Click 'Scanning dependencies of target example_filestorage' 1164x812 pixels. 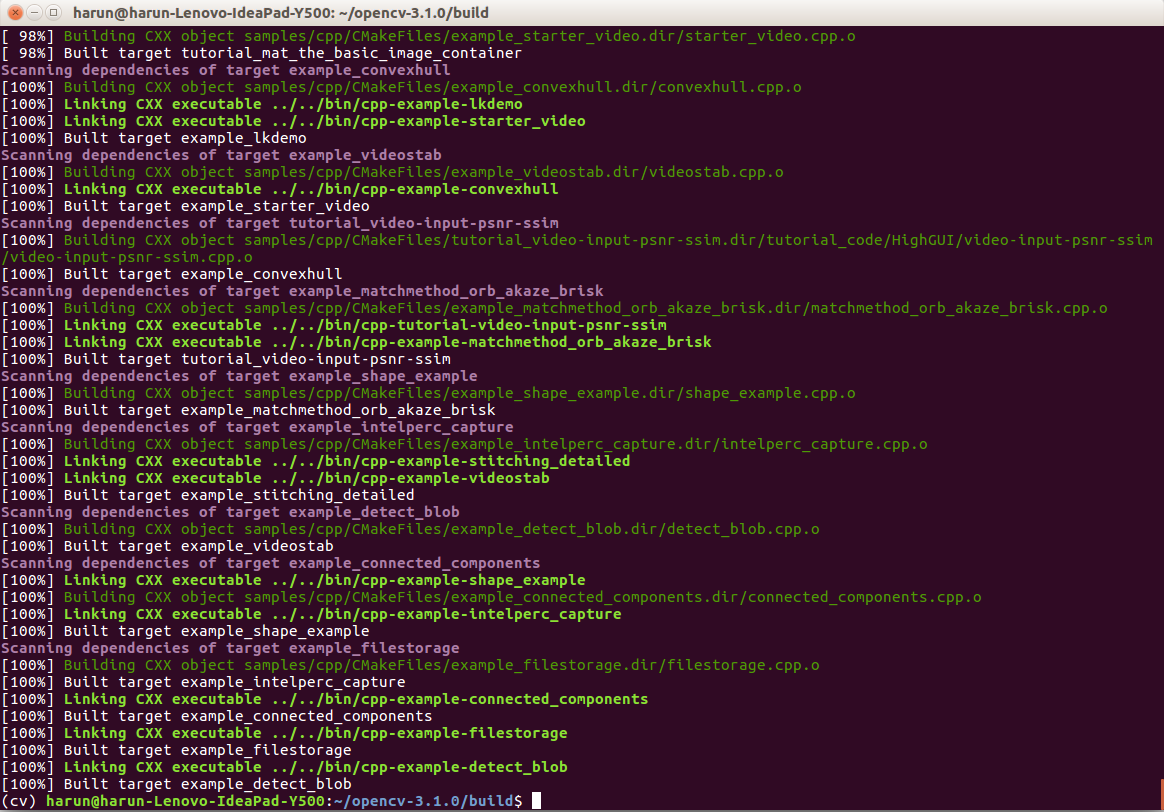(229, 649)
